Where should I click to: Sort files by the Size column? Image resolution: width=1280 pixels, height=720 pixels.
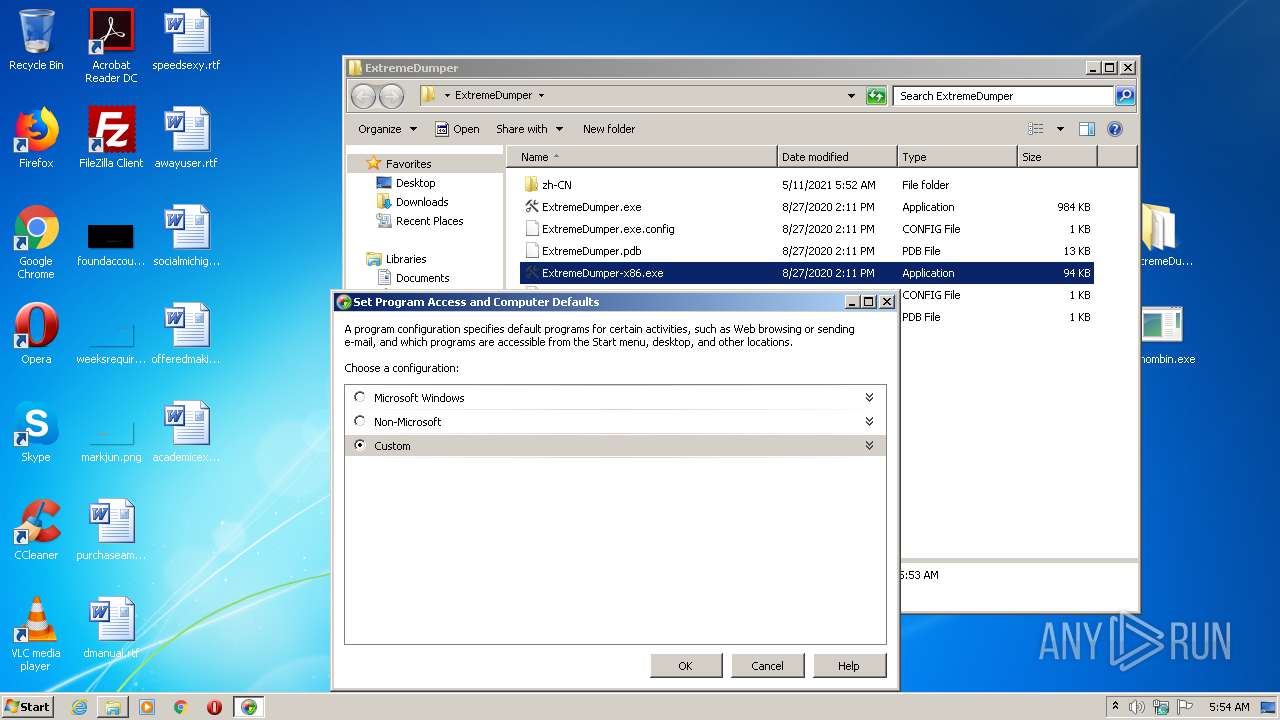click(1057, 157)
